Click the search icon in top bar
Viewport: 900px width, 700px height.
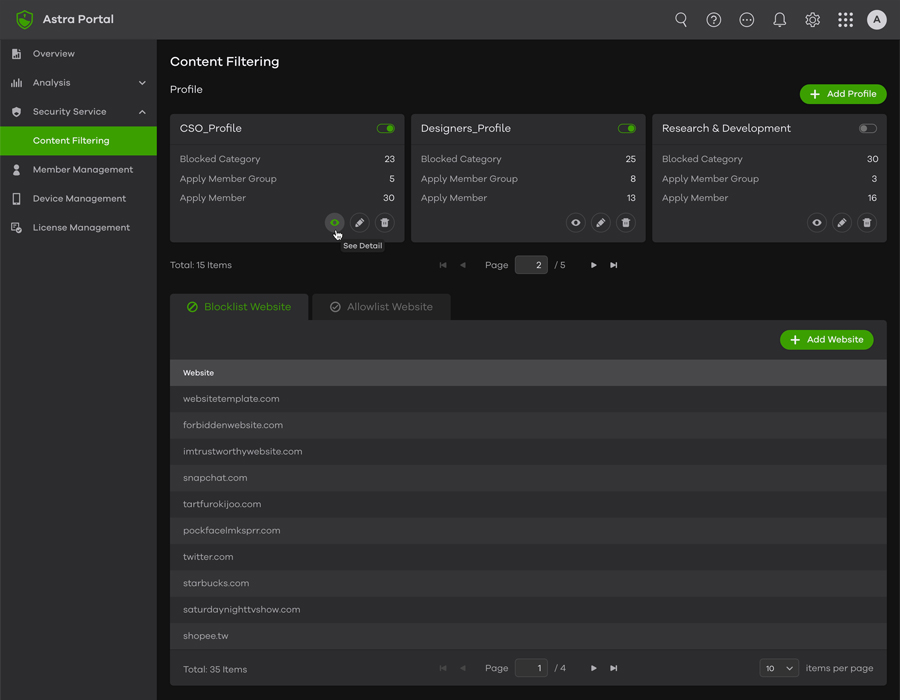click(681, 20)
